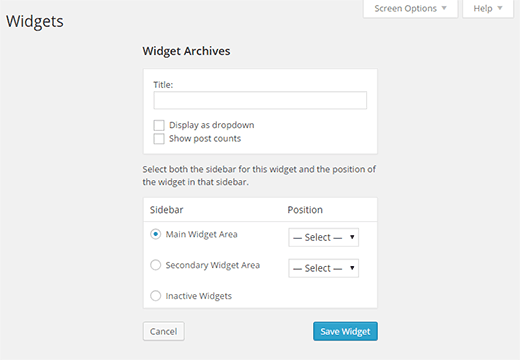Image resolution: width=520 pixels, height=360 pixels.
Task: Open Main Widget Area position dropdown
Action: (x=323, y=237)
